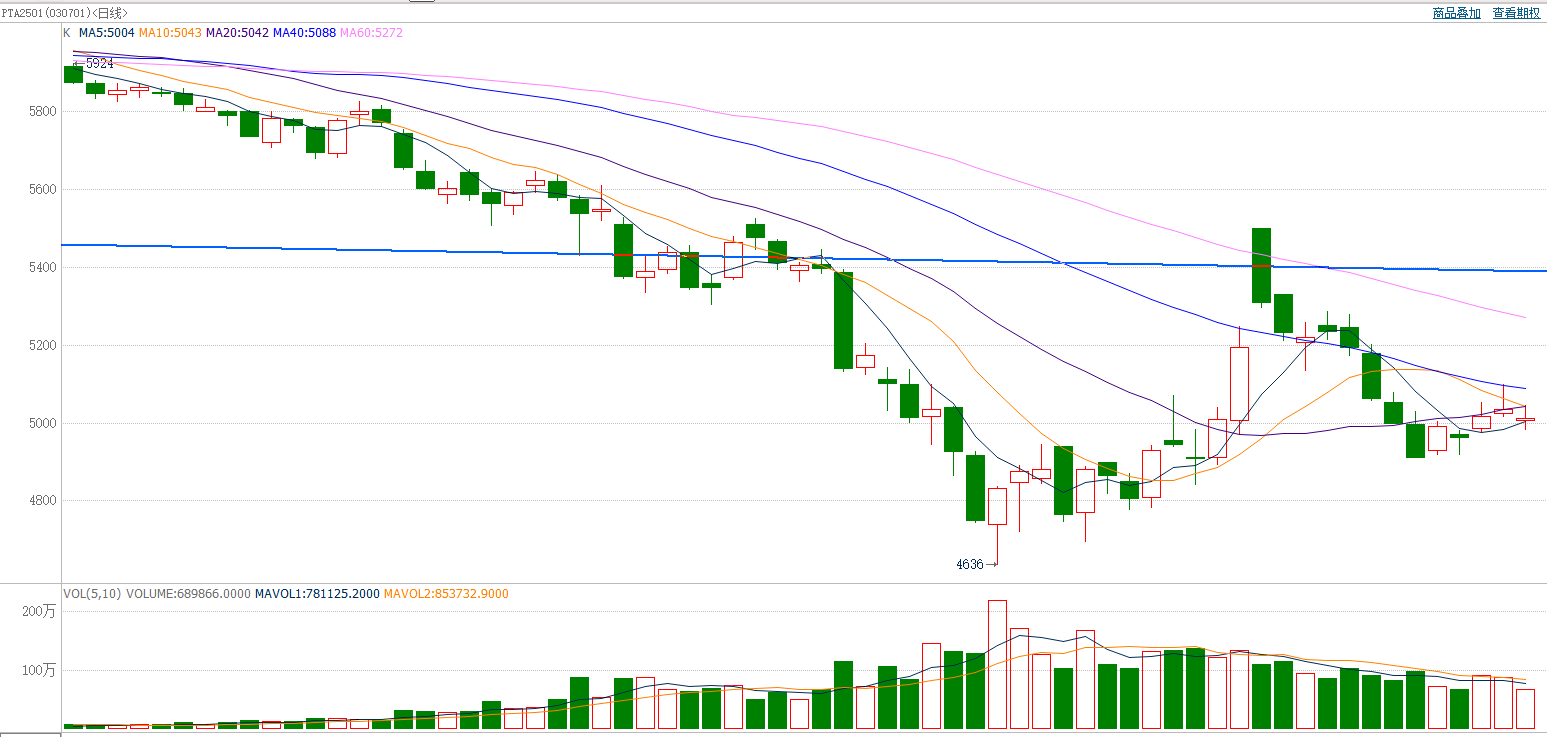The height and width of the screenshot is (737, 1547).
Task: Click the 100万 volume axis label
Action: click(39, 670)
